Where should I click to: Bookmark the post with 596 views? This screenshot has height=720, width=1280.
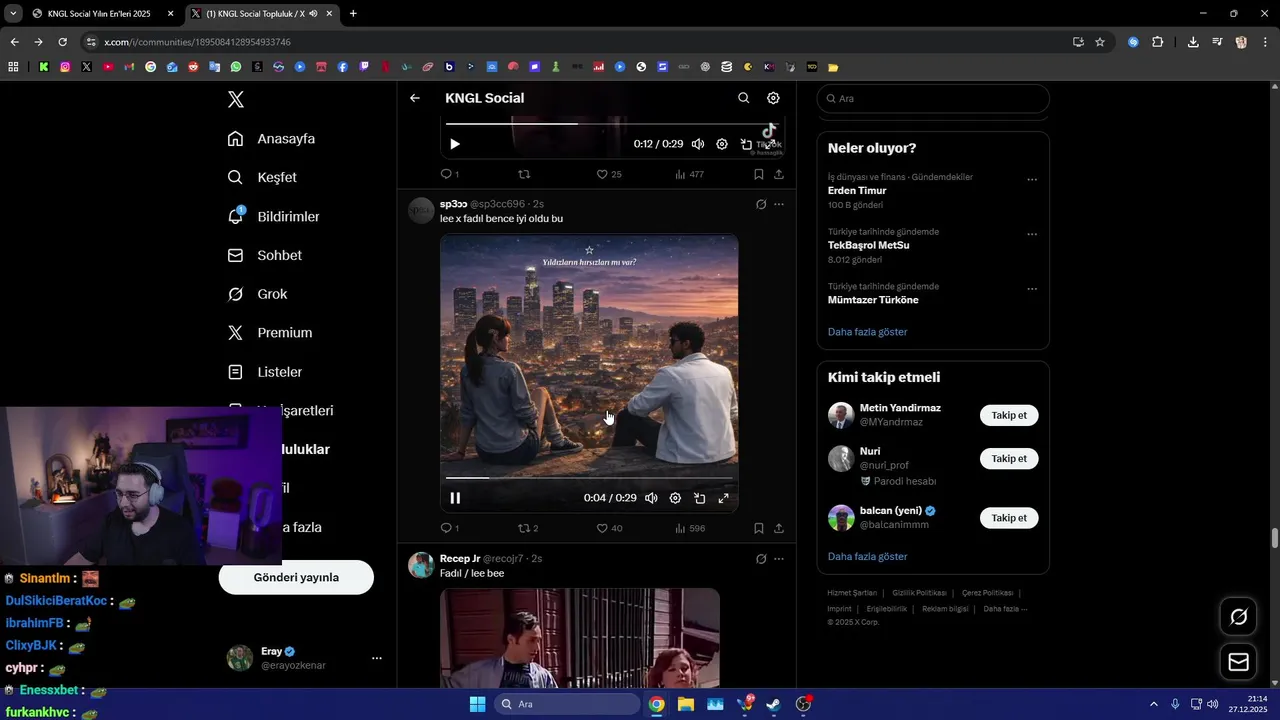click(x=759, y=528)
